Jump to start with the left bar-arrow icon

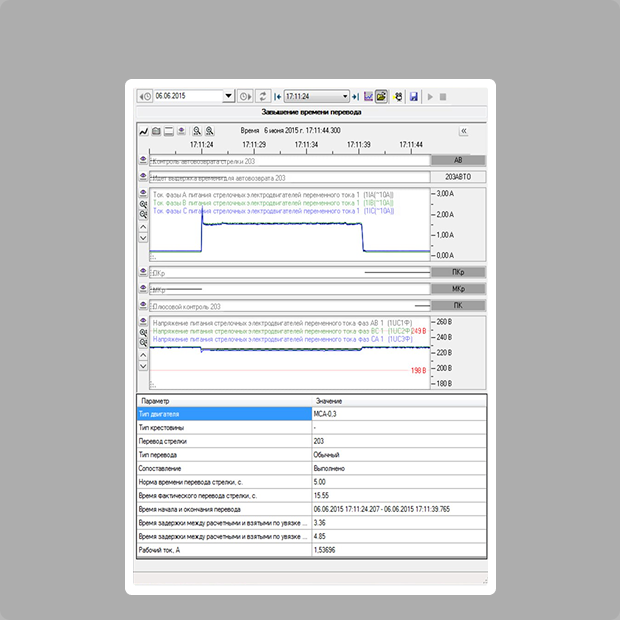point(278,96)
